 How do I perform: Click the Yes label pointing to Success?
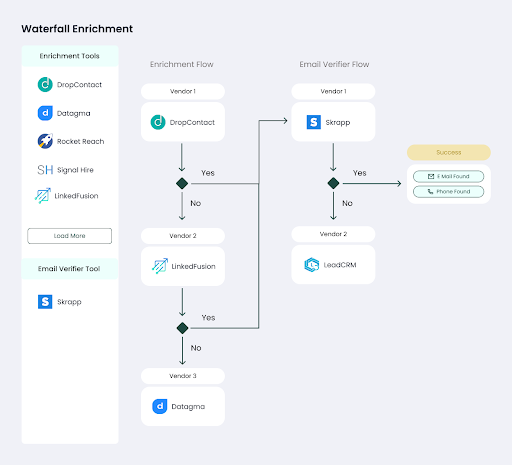click(360, 173)
